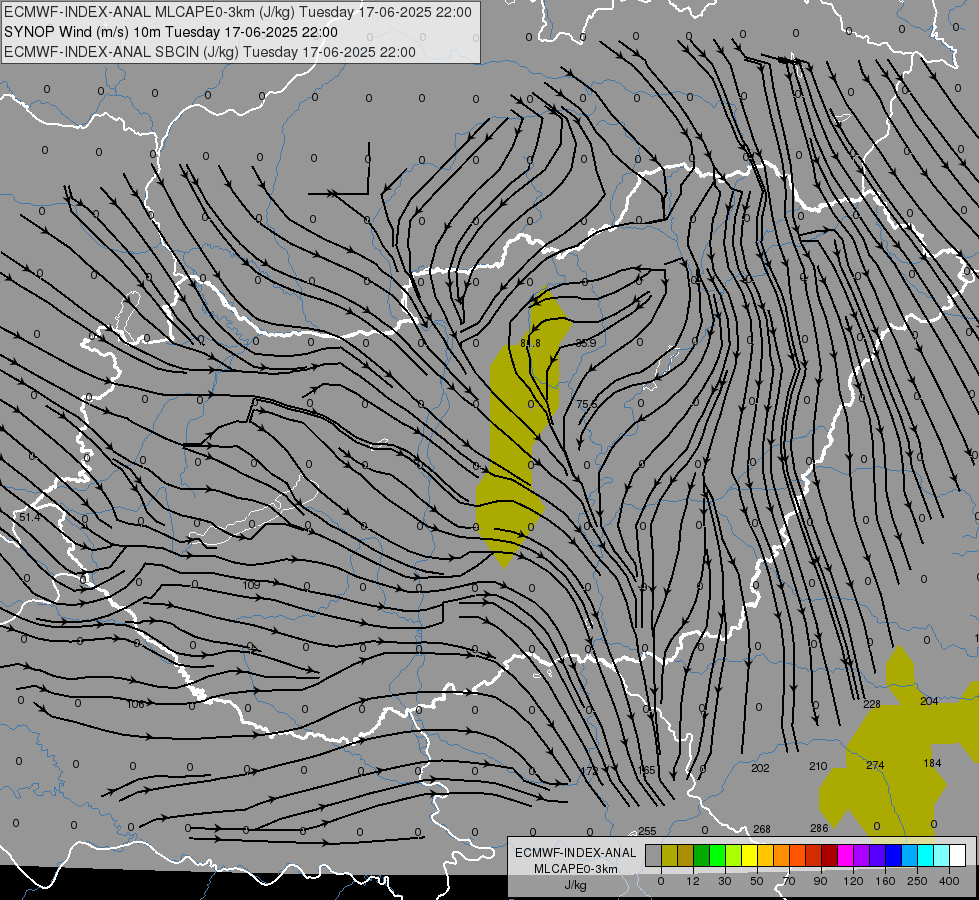Click the J/kg unit label in legend
979x900 pixels.
[x=576, y=885]
